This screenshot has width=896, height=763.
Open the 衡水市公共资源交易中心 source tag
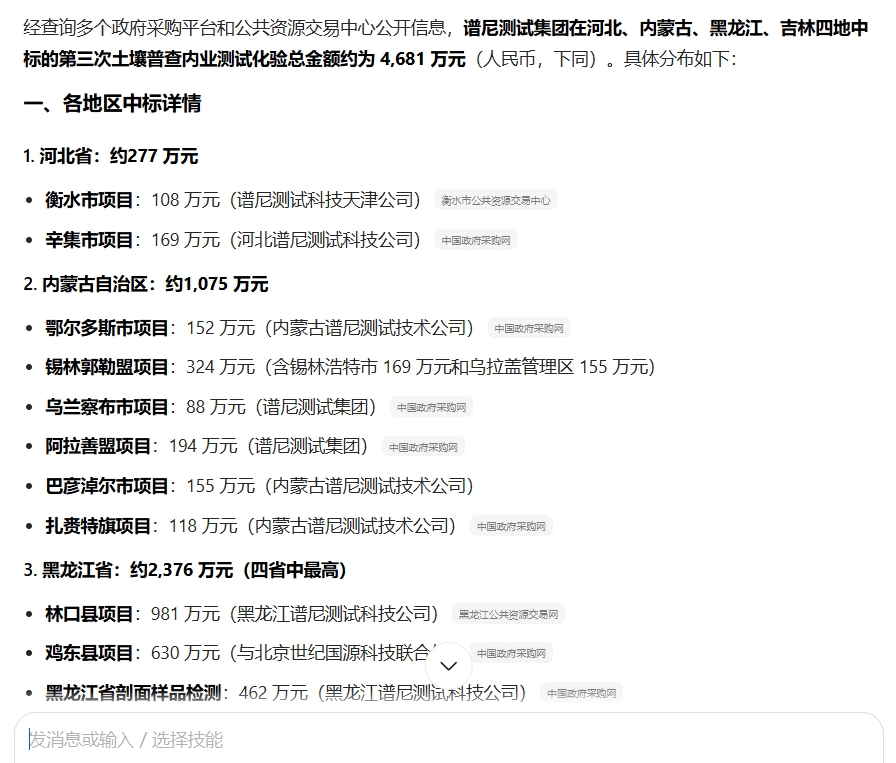tap(495, 200)
